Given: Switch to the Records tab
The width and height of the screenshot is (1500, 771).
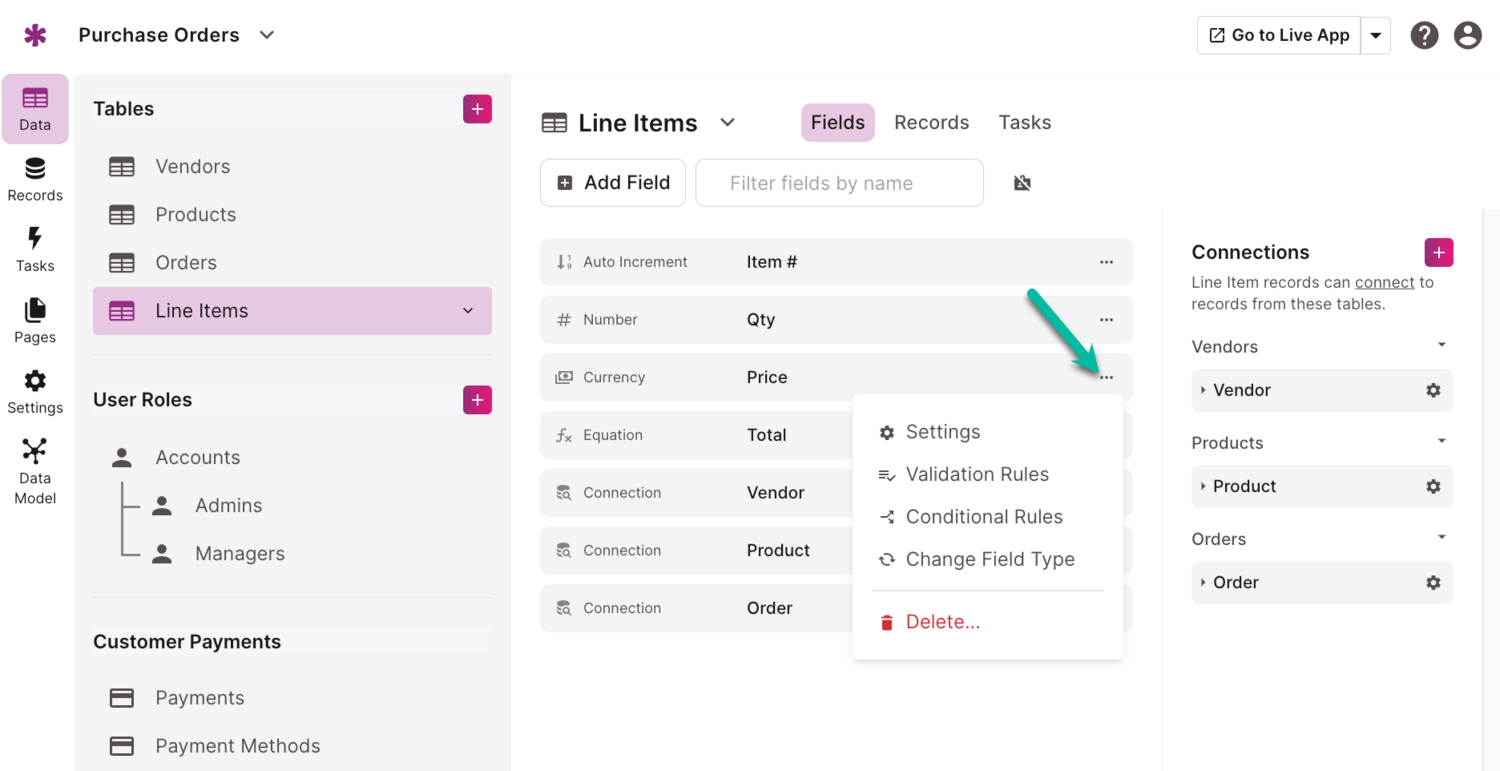Looking at the screenshot, I should click(x=931, y=121).
